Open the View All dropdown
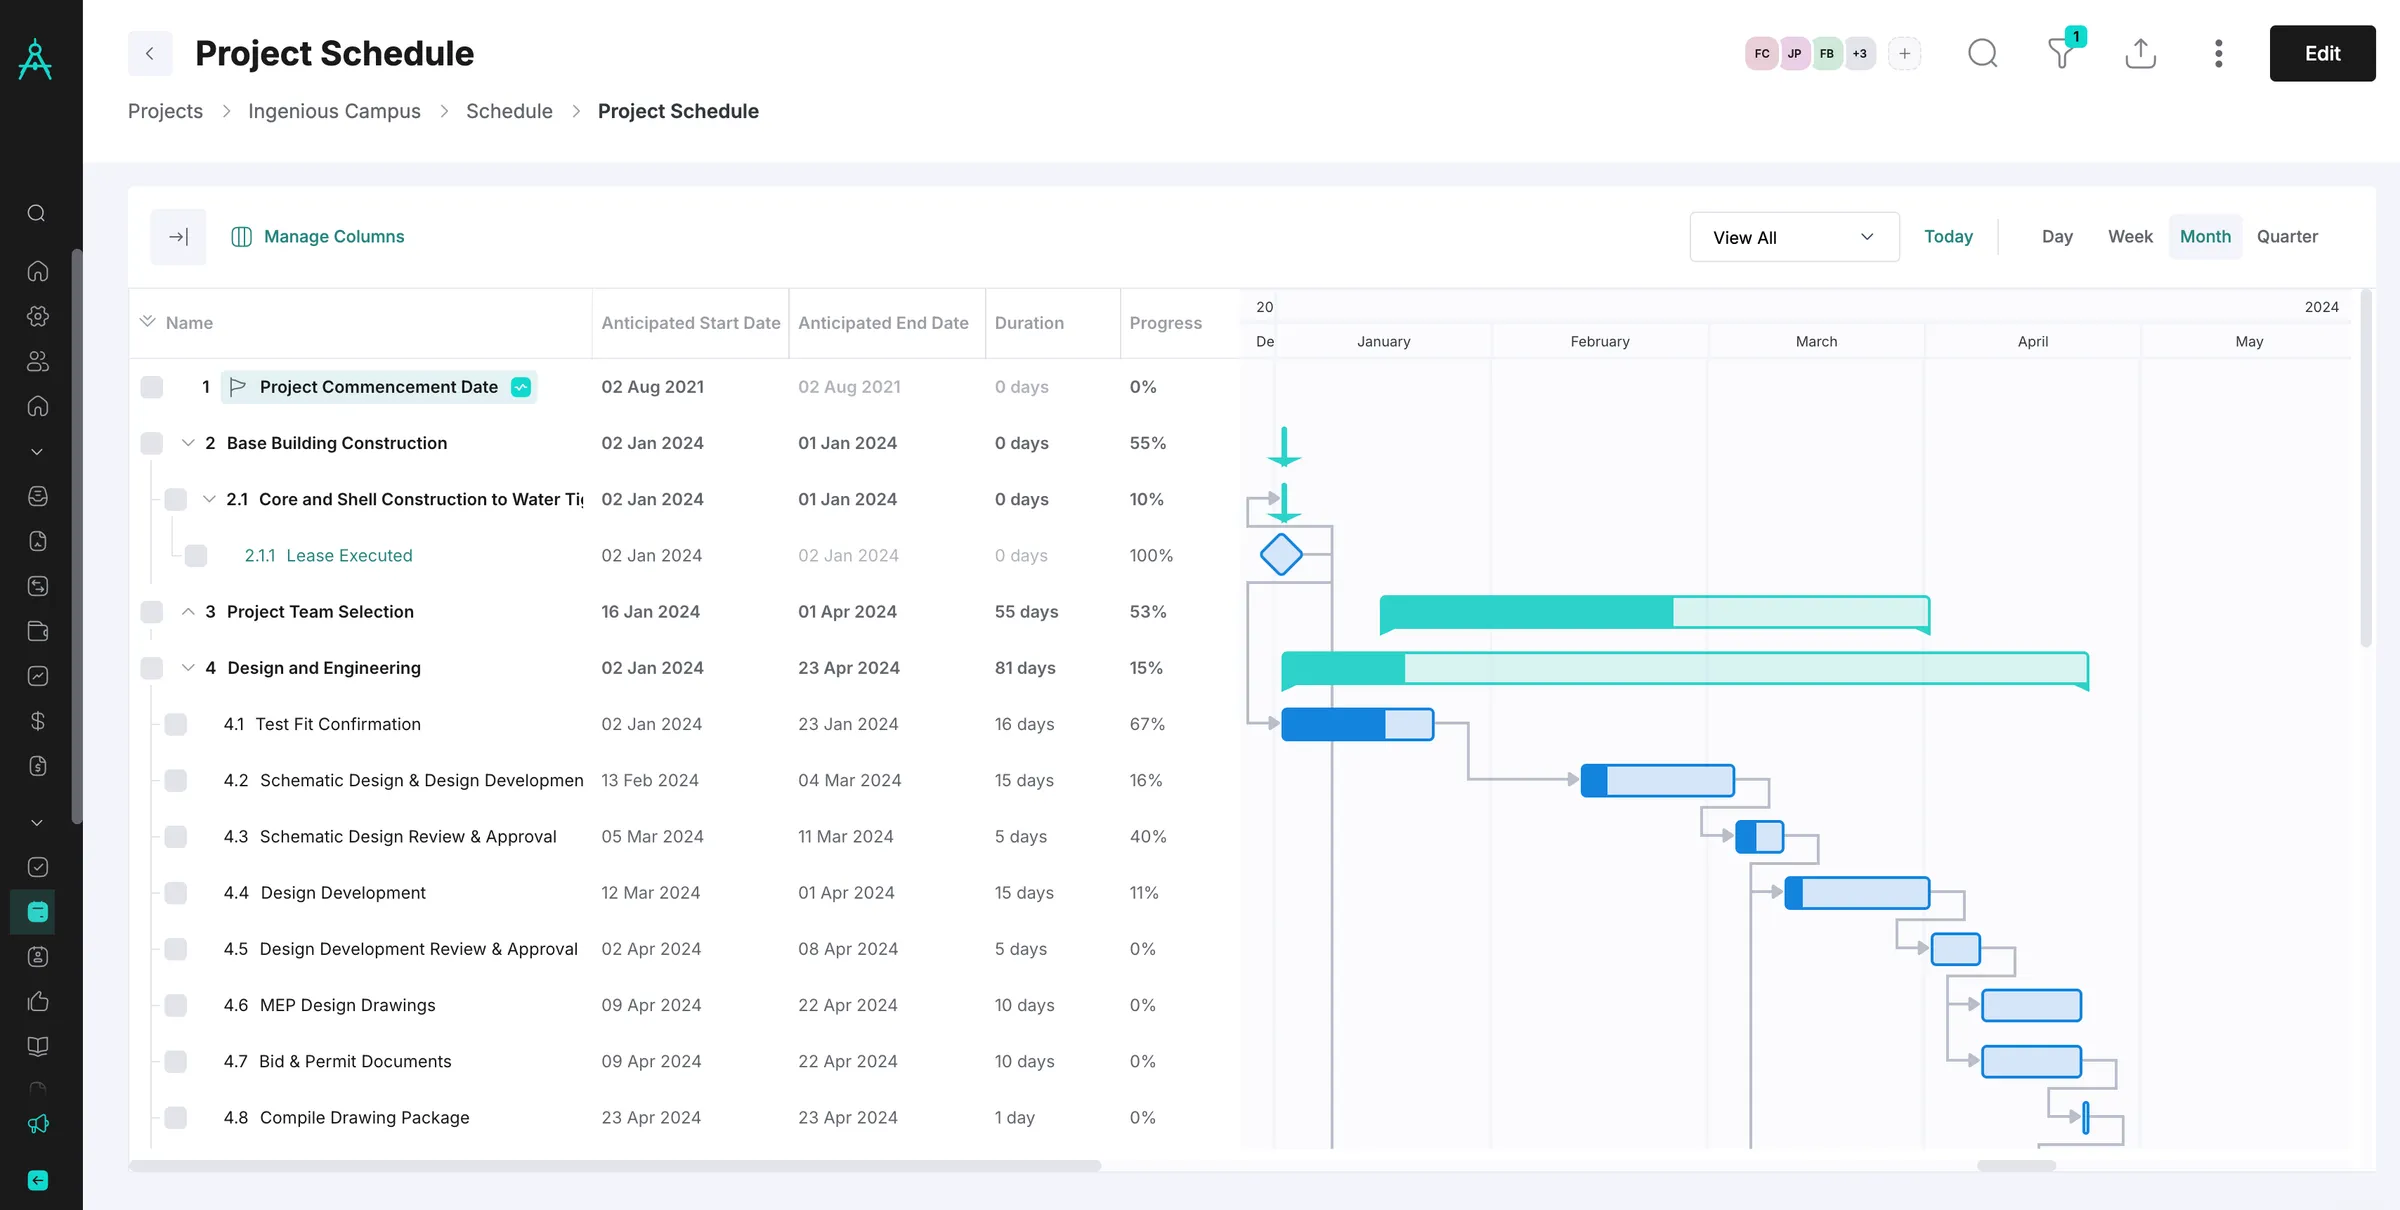 1794,237
